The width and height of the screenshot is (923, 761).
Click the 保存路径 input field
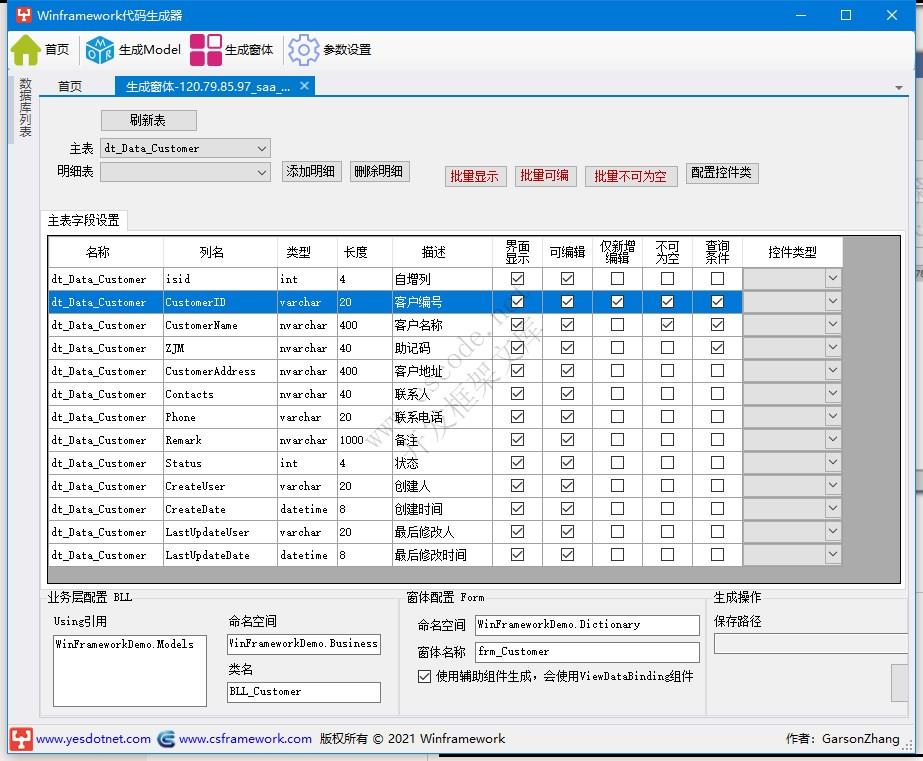point(811,642)
